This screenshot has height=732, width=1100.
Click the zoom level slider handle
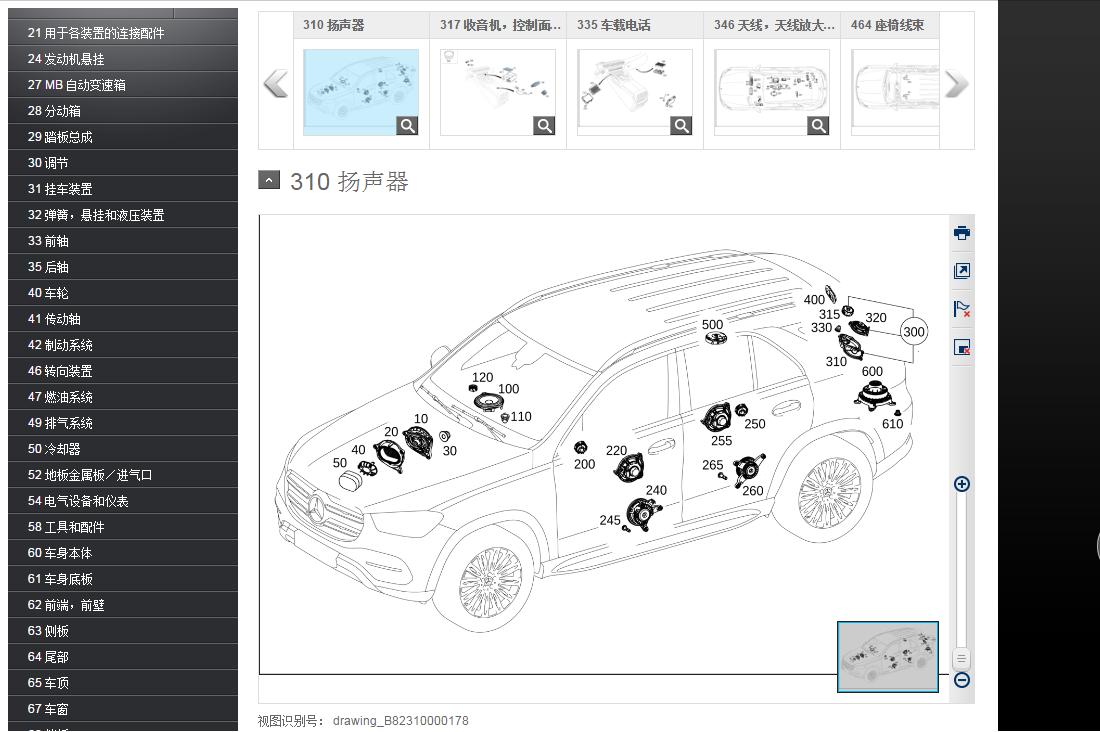pos(961,659)
